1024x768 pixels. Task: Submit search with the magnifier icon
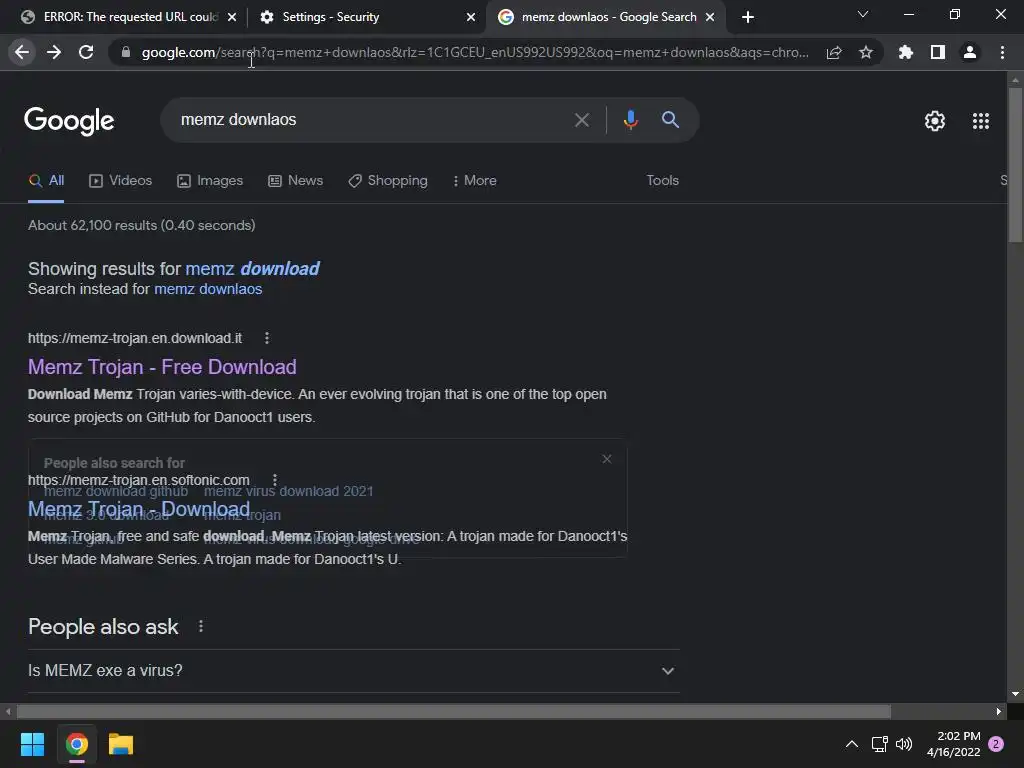coord(670,120)
